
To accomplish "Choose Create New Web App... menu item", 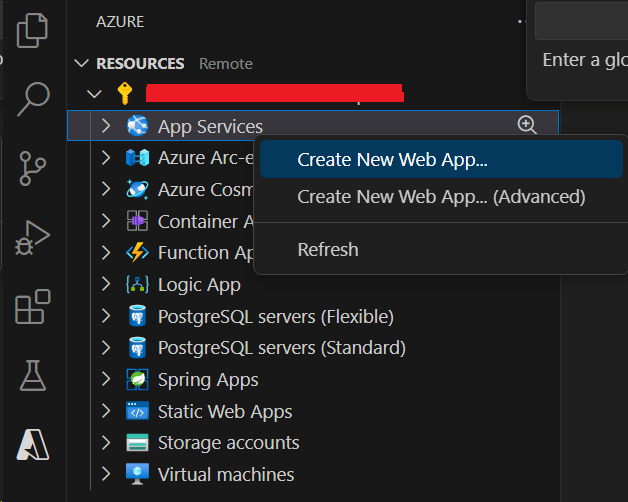I will pyautogui.click(x=392, y=159).
